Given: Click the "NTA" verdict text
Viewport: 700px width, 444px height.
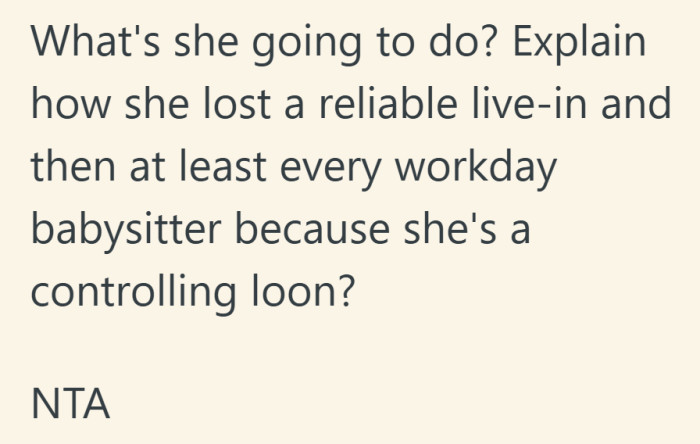Looking at the screenshot, I should click(70, 403).
